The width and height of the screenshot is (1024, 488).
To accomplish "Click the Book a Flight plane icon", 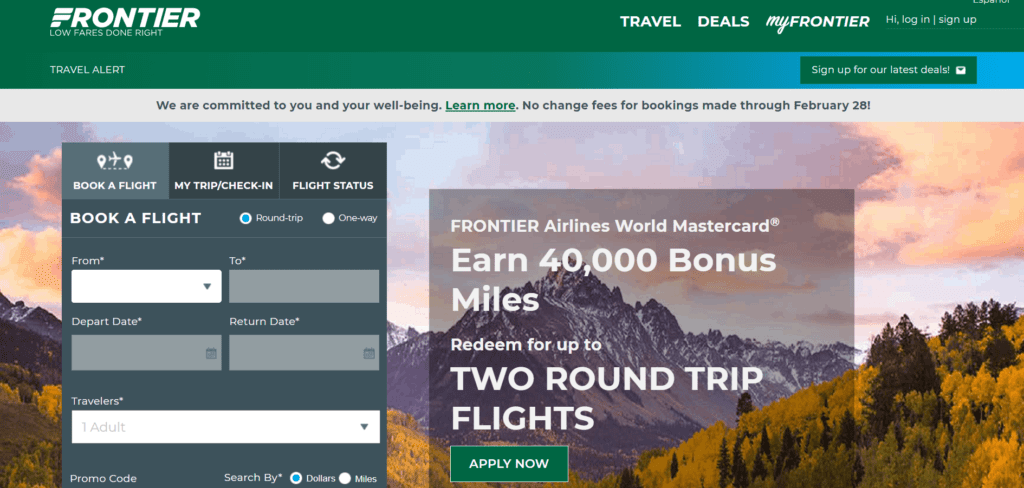I will click(x=114, y=161).
